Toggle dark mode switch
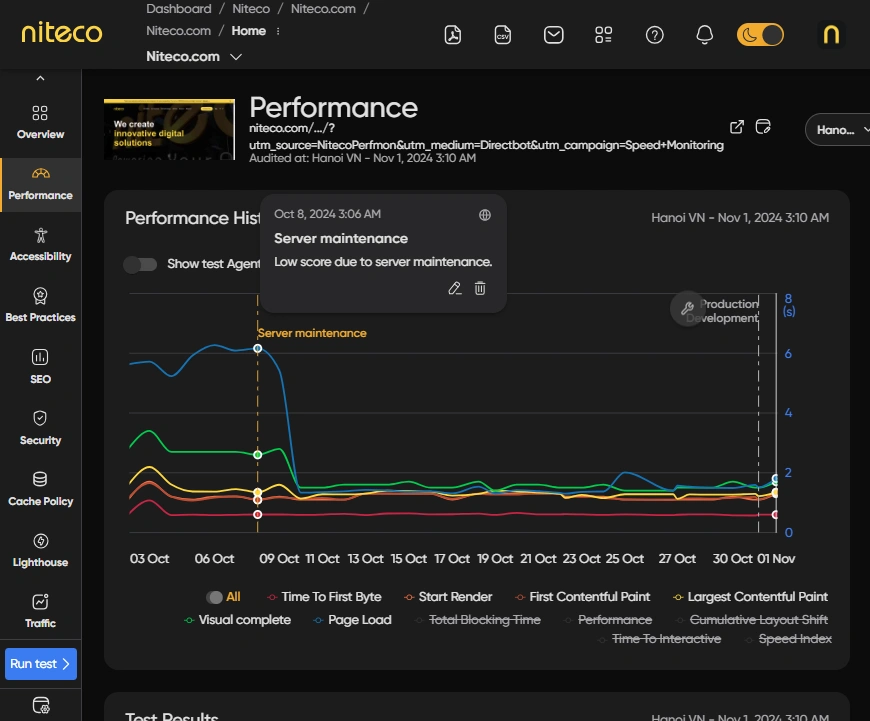Image resolution: width=870 pixels, height=721 pixels. 760,35
